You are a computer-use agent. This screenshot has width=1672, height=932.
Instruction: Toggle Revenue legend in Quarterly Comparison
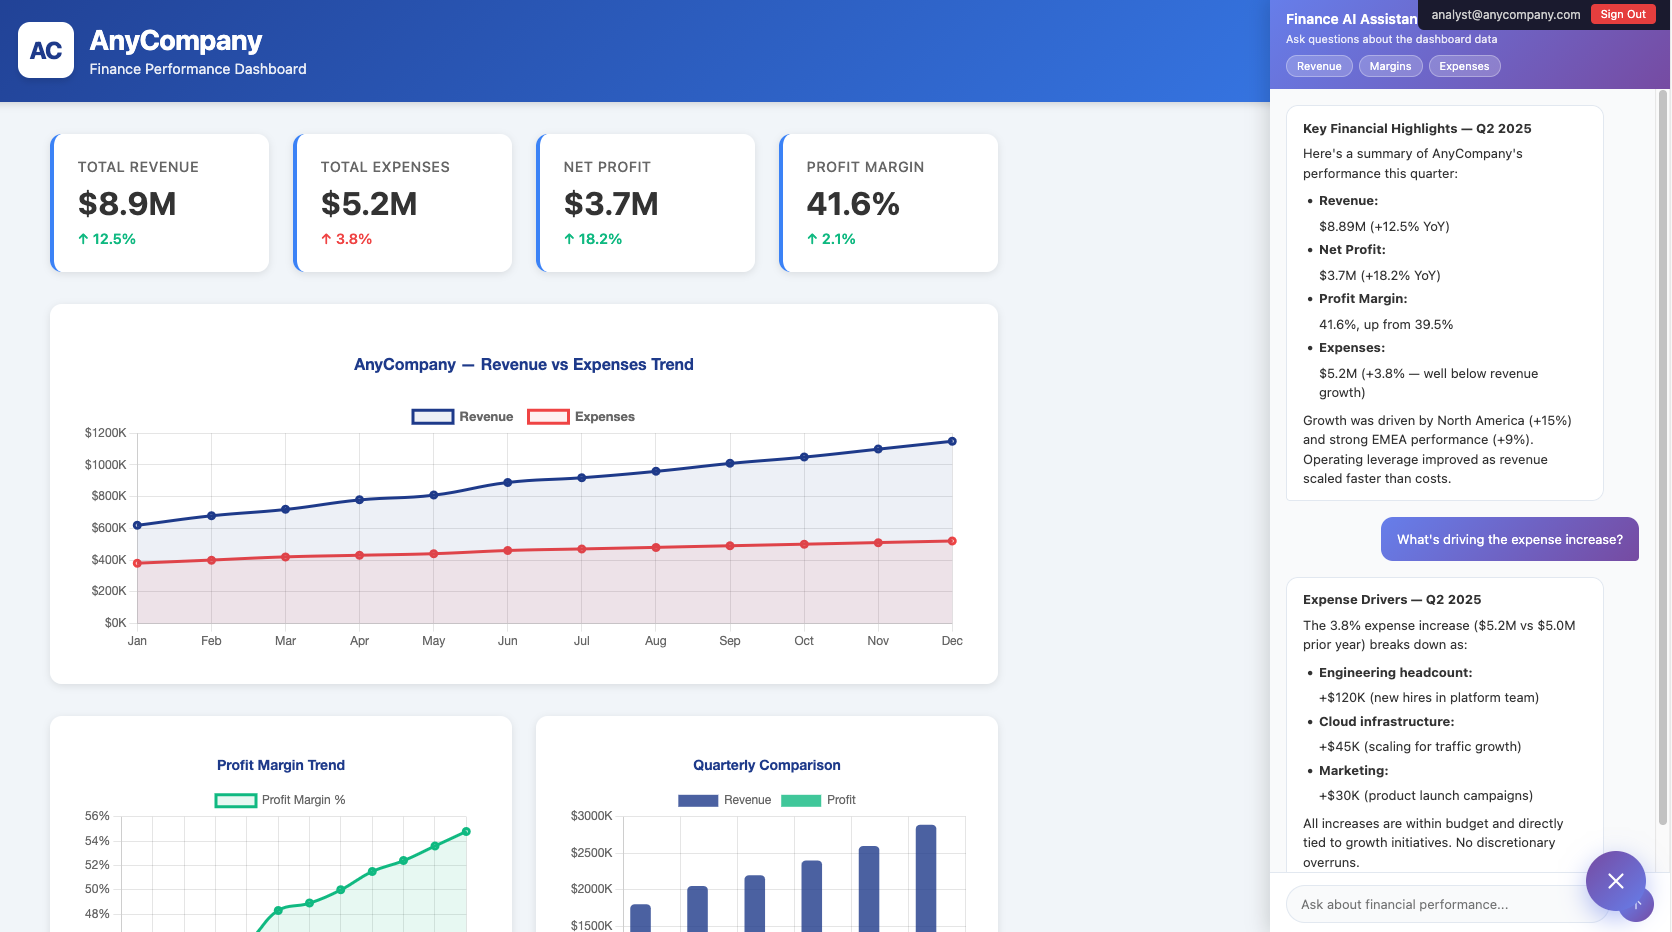tap(724, 800)
